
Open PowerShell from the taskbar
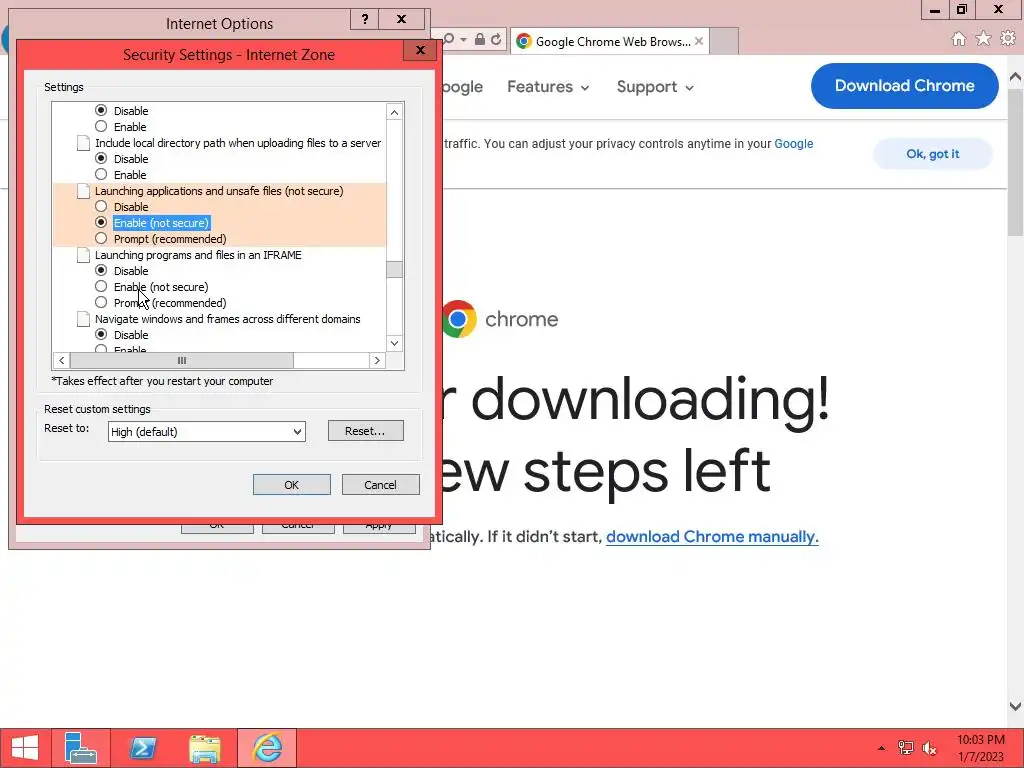coord(142,748)
